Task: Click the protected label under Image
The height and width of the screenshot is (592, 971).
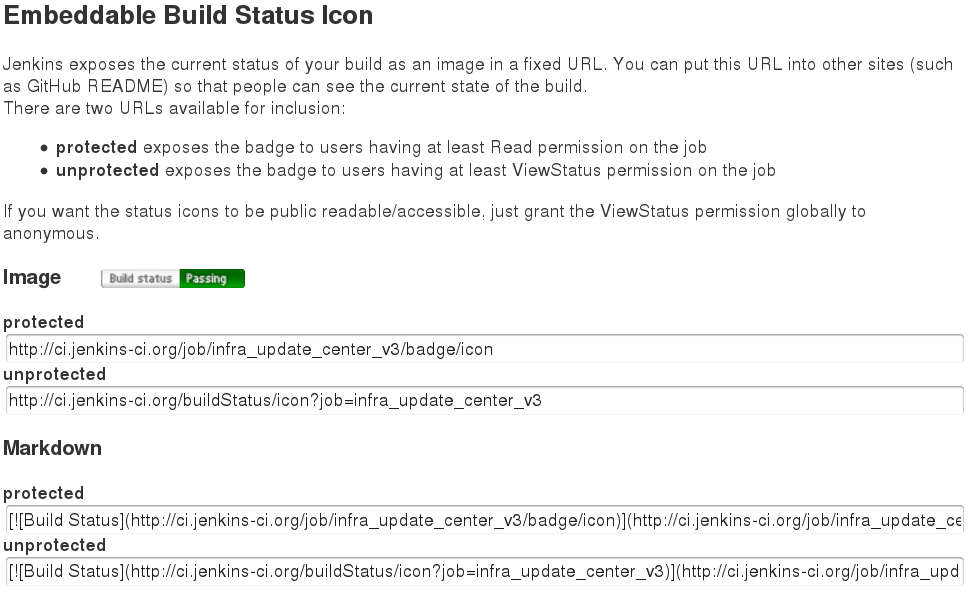Action: point(44,322)
